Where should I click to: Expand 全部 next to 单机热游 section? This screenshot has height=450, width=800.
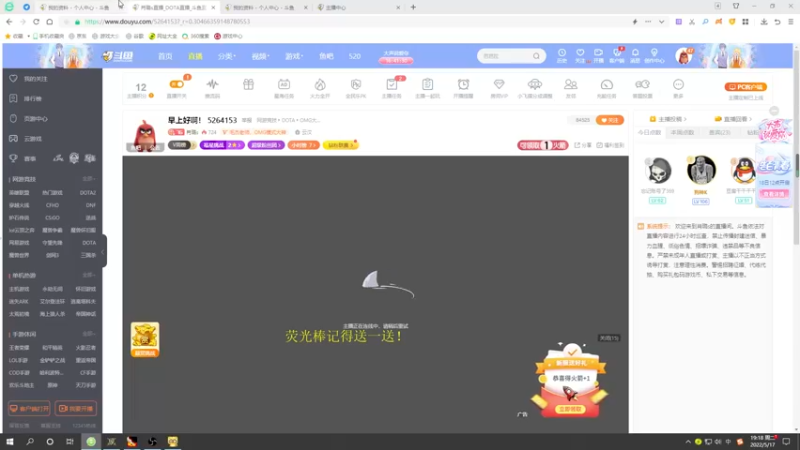pos(89,276)
